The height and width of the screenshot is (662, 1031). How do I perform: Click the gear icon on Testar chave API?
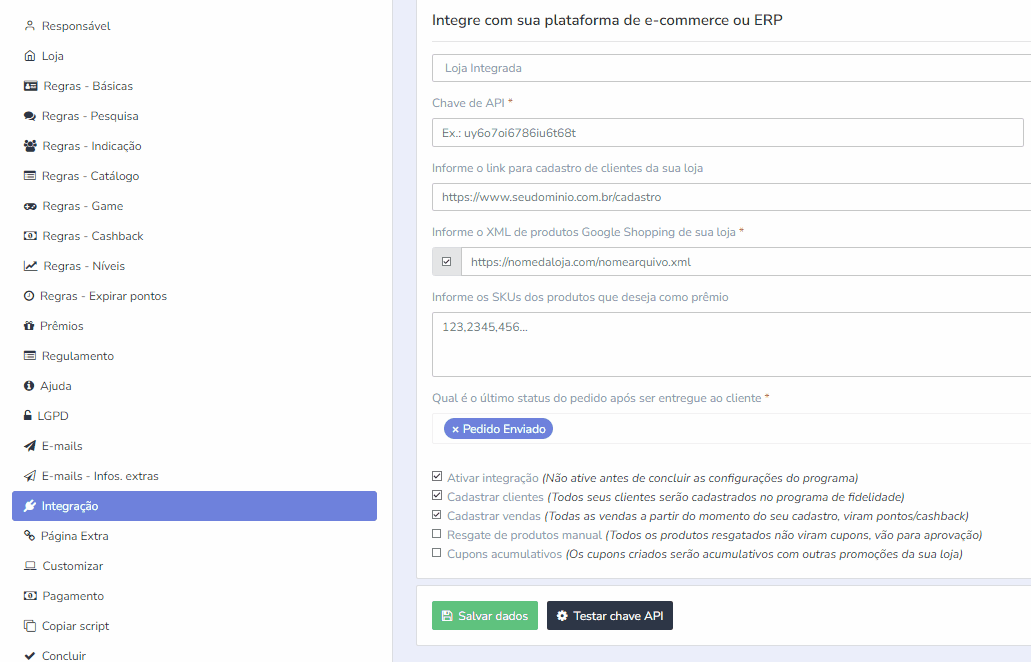tap(562, 615)
